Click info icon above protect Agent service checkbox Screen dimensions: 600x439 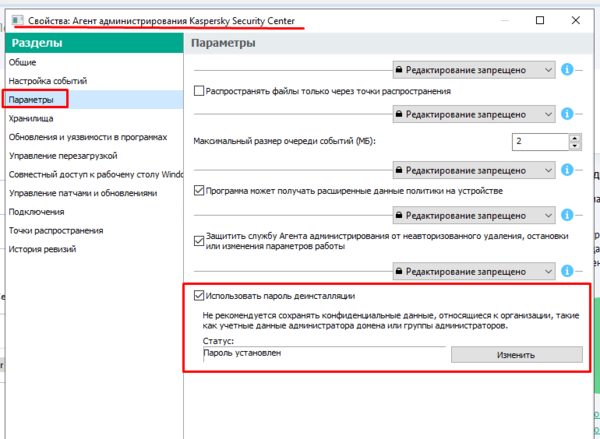567,215
